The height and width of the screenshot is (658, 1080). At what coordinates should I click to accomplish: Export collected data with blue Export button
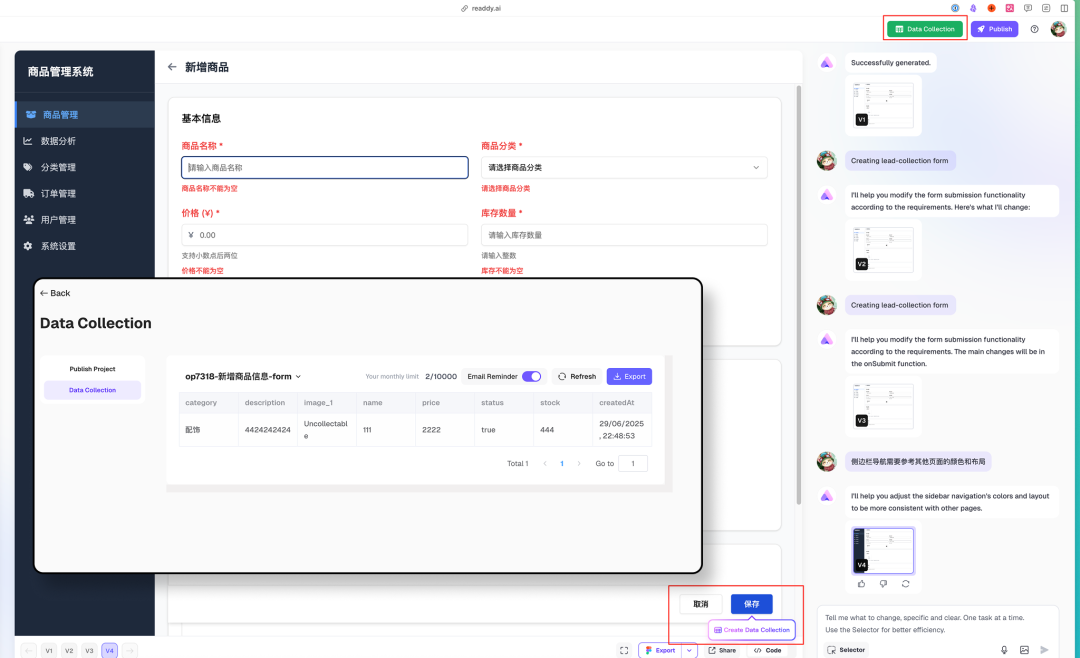tap(629, 376)
